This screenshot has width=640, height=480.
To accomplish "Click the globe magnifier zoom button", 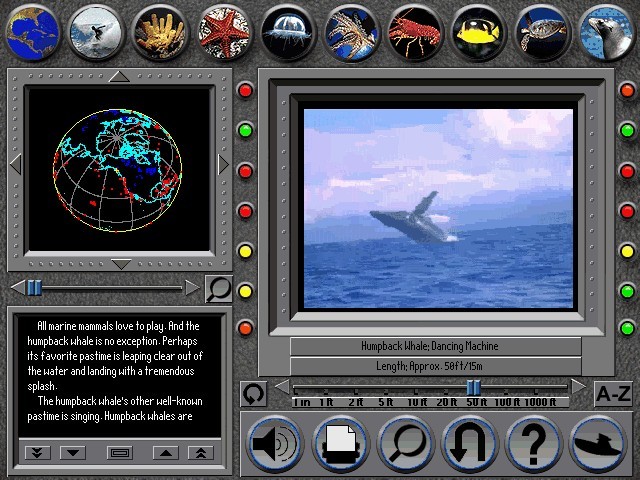I will 218,289.
